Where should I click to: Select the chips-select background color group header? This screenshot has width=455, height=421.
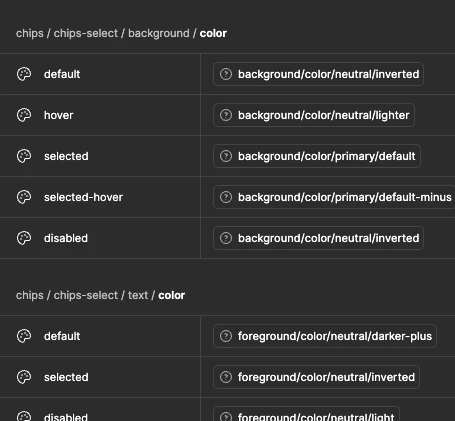tap(121, 33)
